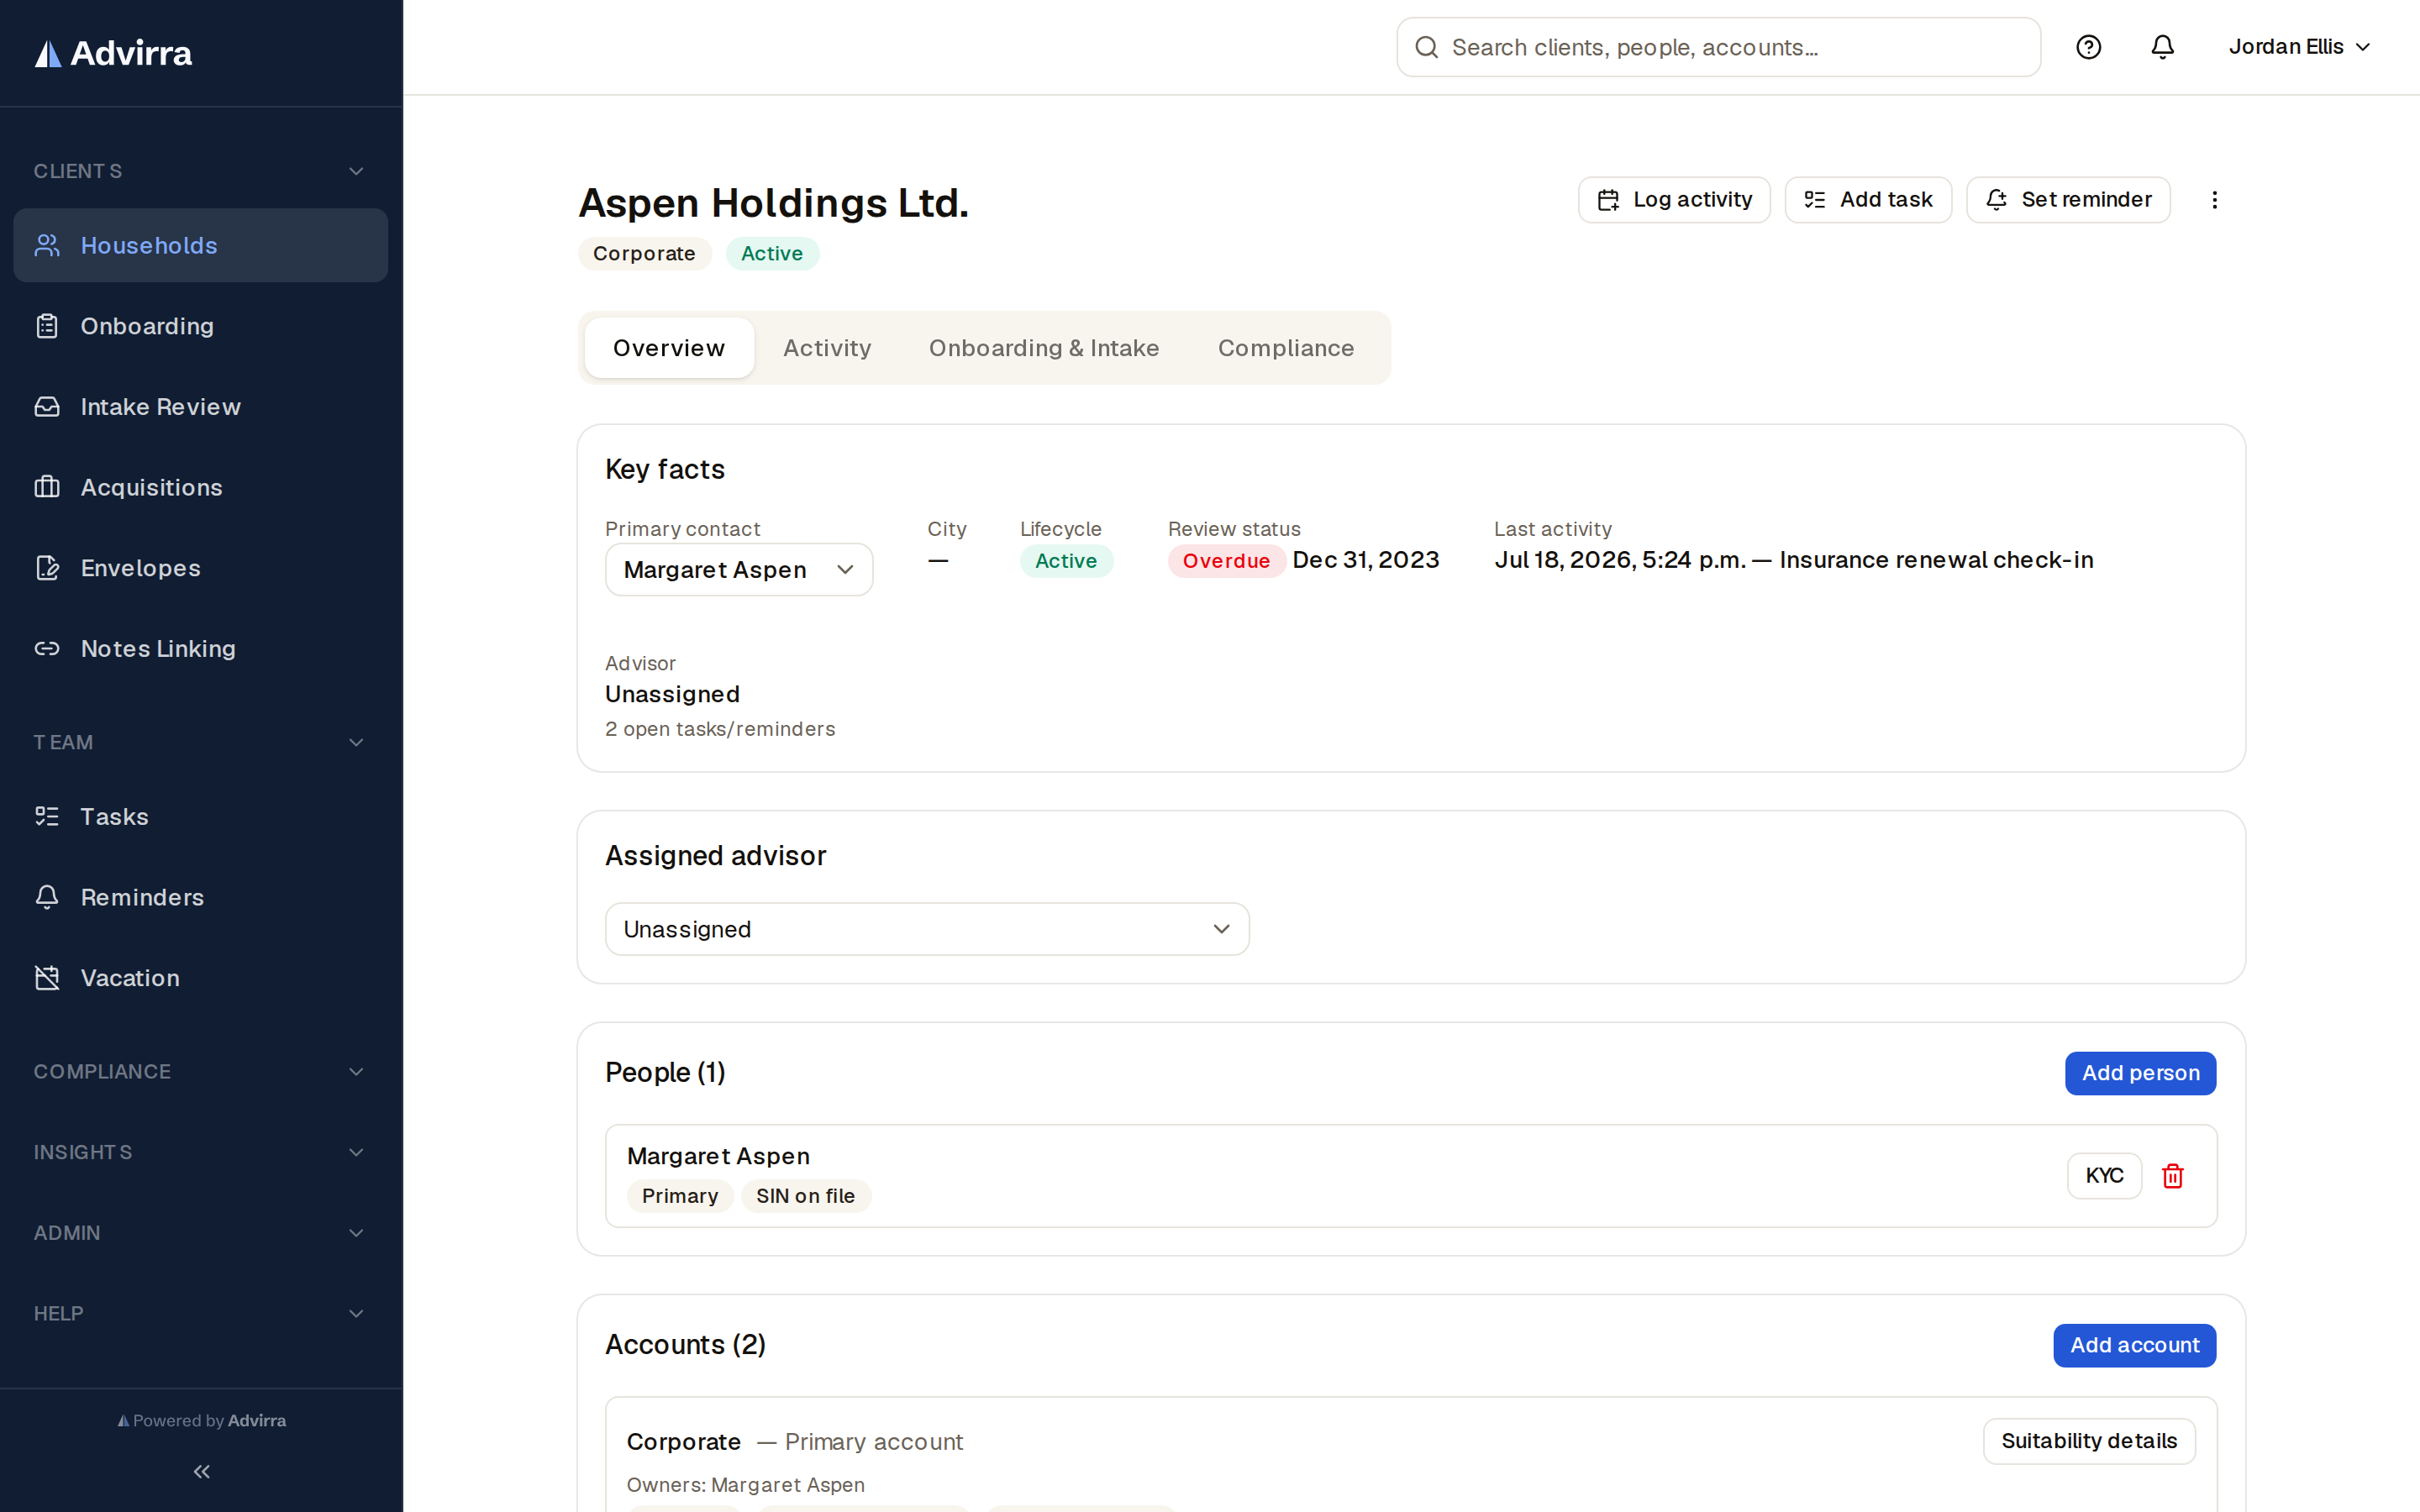2420x1512 pixels.
Task: Click the Add account button
Action: pyautogui.click(x=2134, y=1346)
